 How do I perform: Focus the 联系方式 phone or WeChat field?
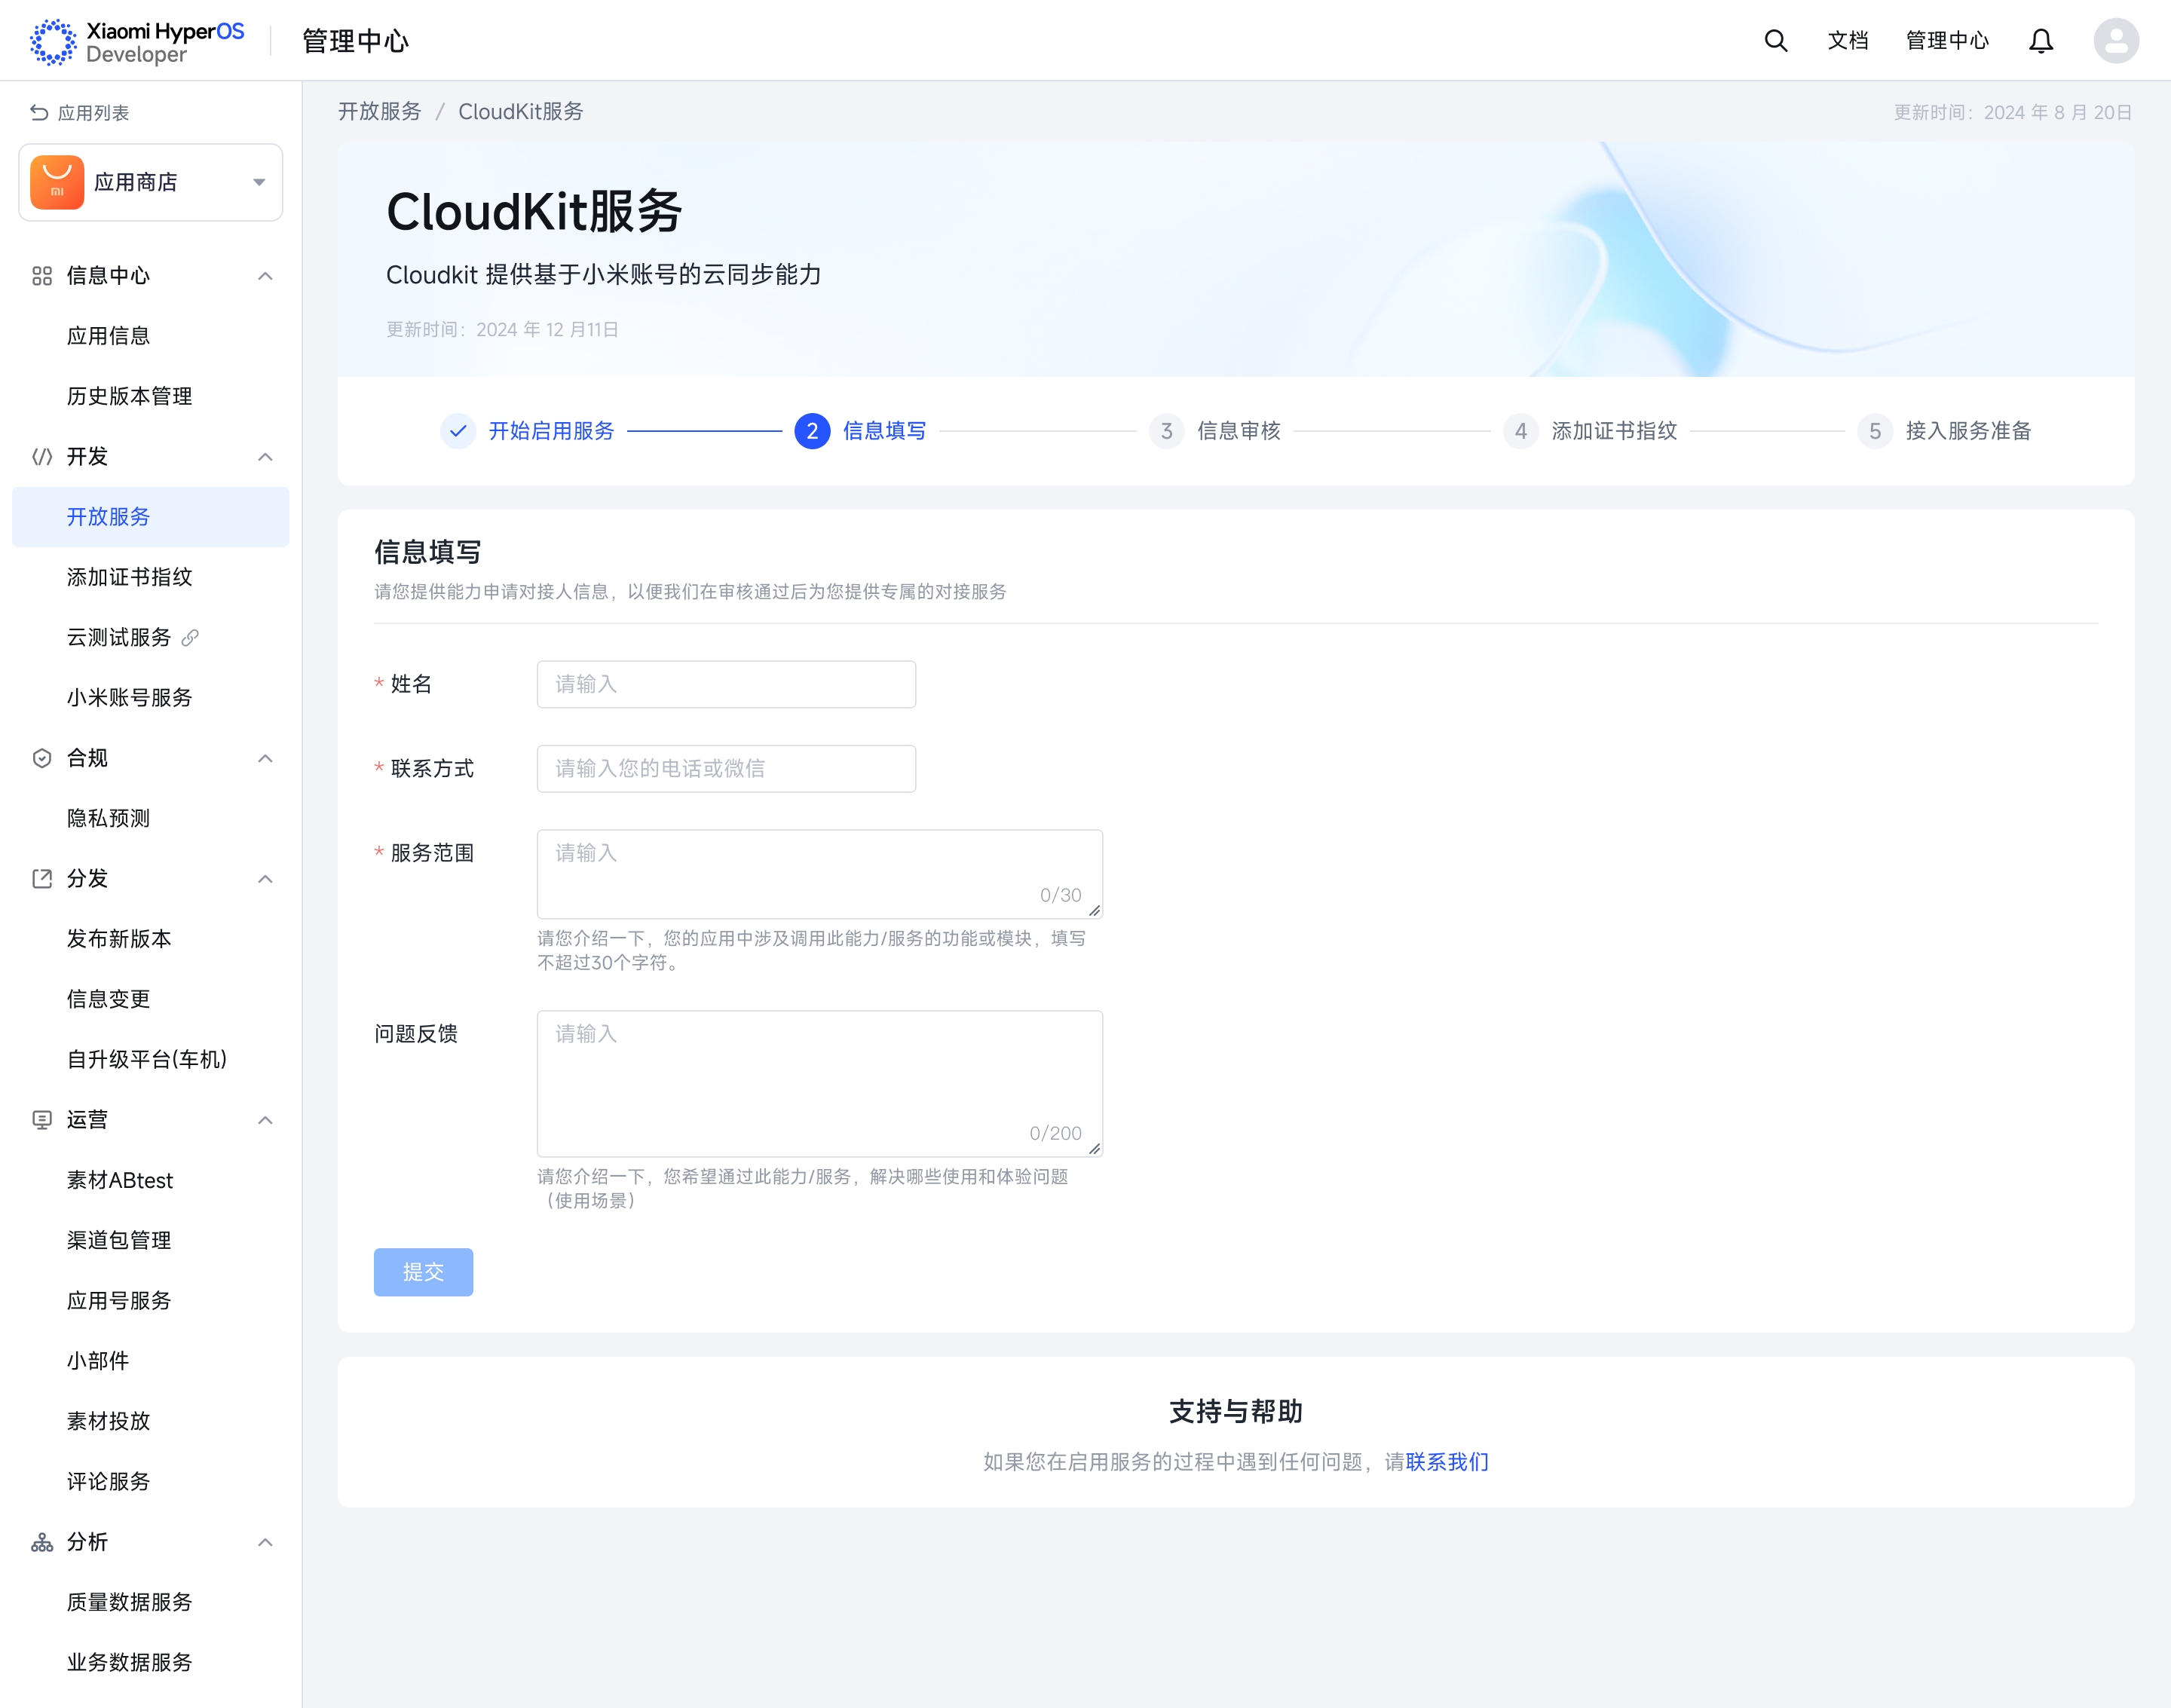726,769
